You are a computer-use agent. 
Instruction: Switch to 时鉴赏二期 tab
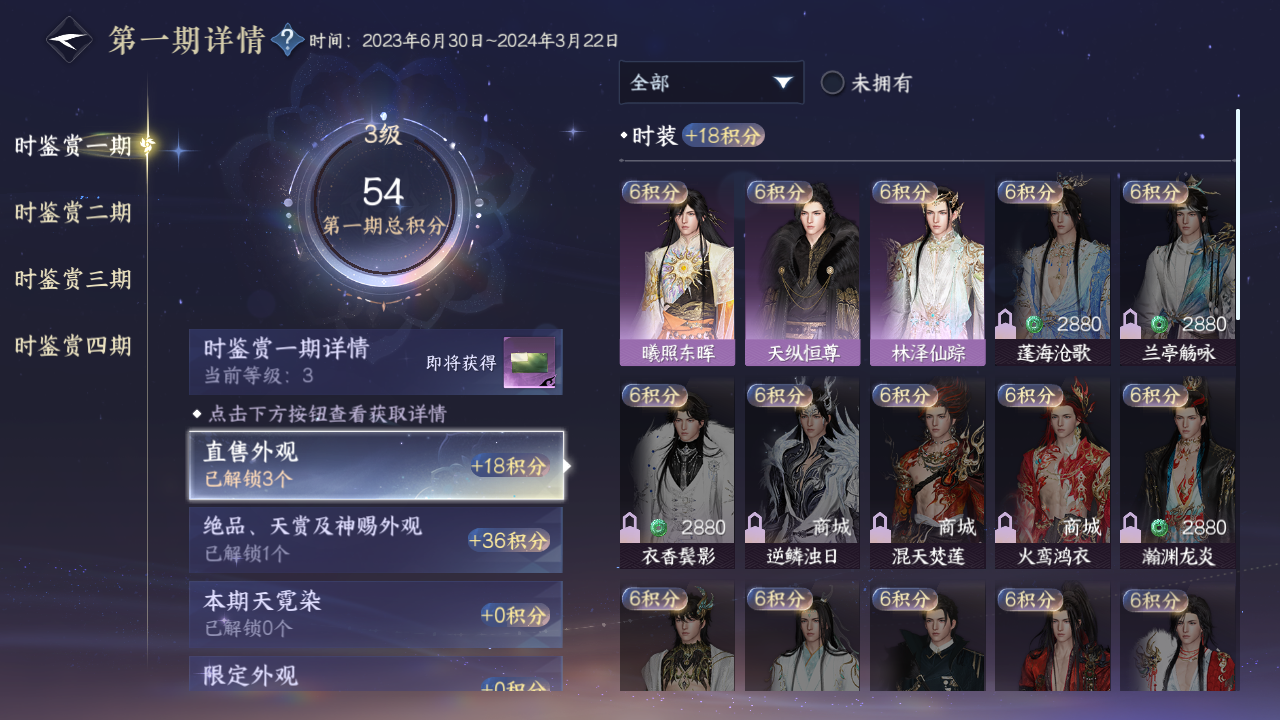pos(73,212)
